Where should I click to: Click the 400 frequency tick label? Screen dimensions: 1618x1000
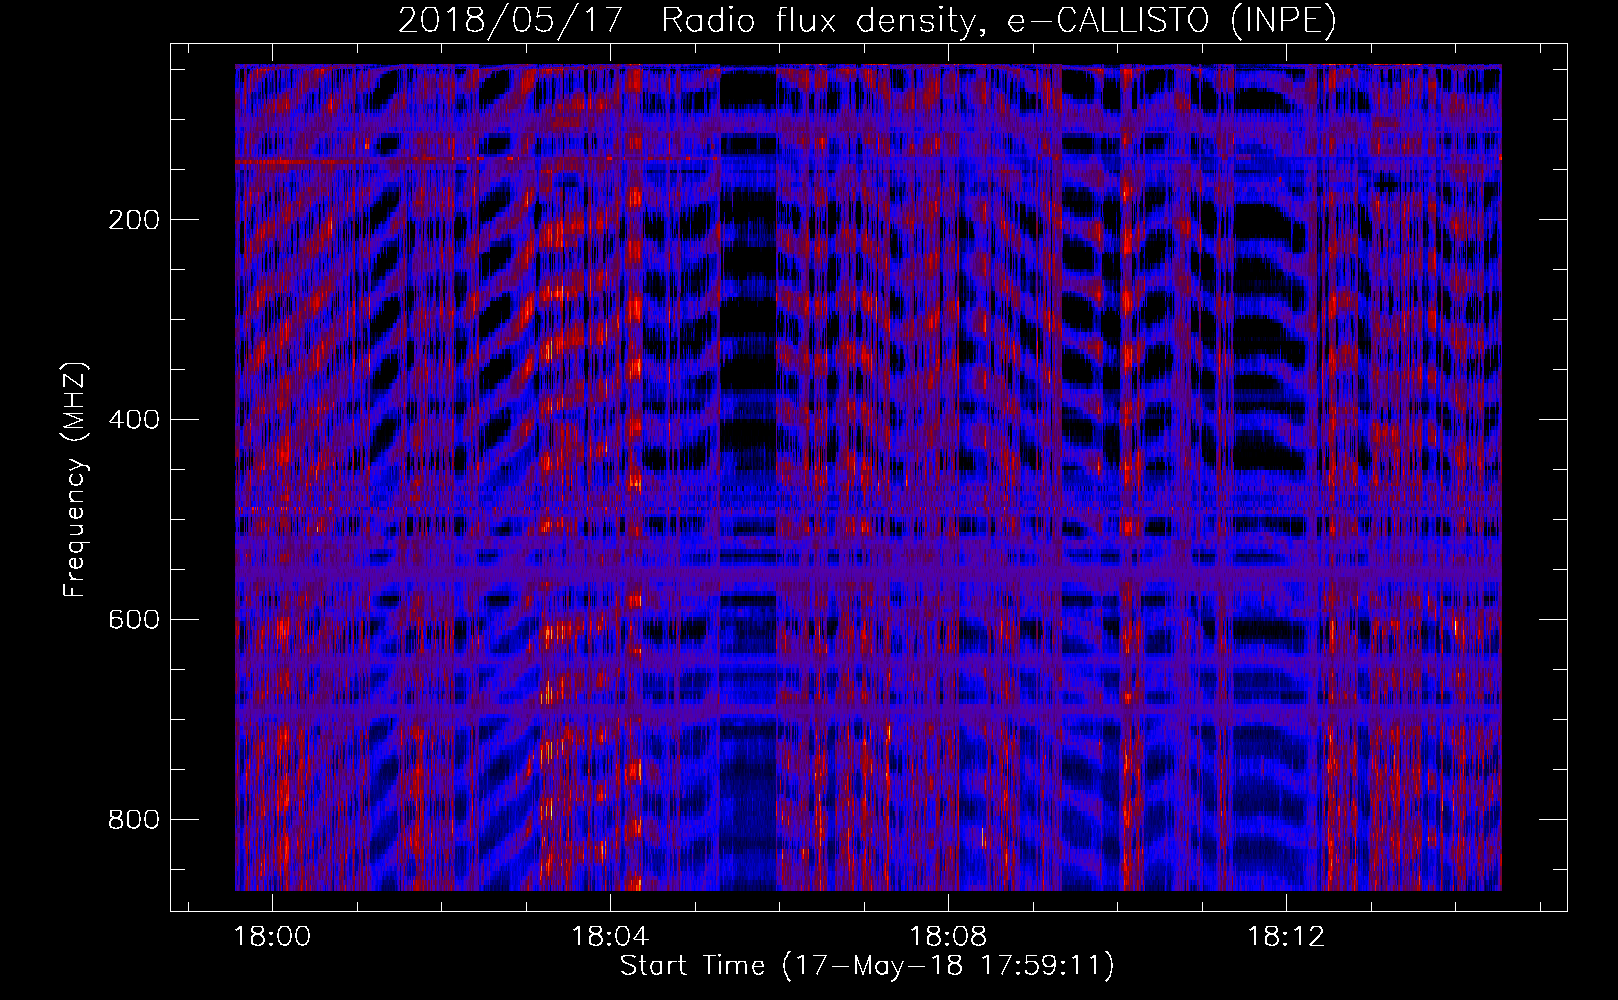(x=133, y=420)
